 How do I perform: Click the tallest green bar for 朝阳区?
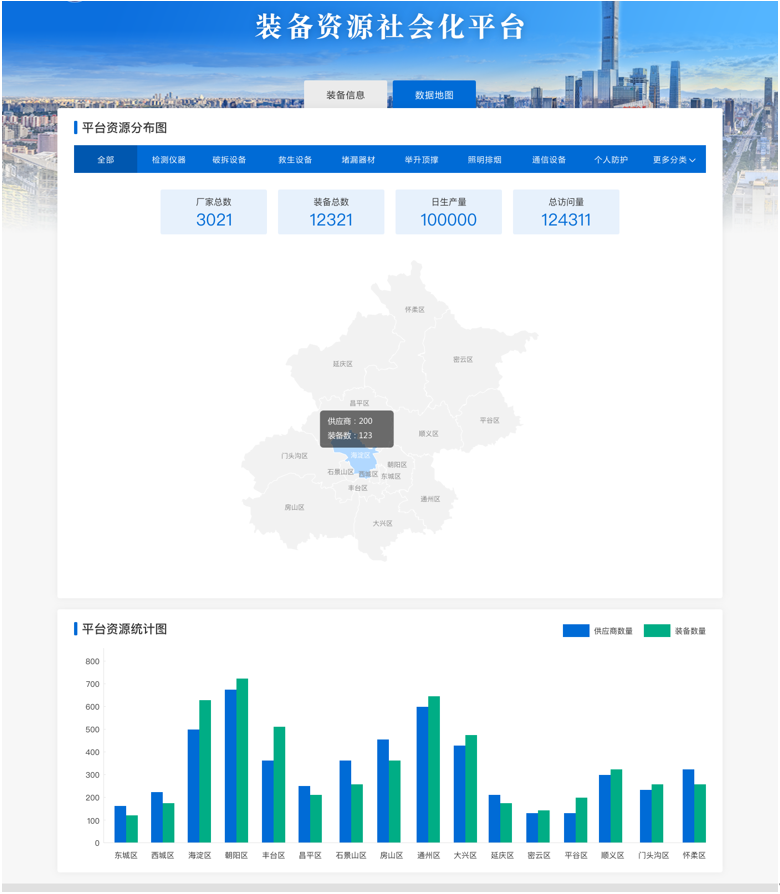[242, 760]
